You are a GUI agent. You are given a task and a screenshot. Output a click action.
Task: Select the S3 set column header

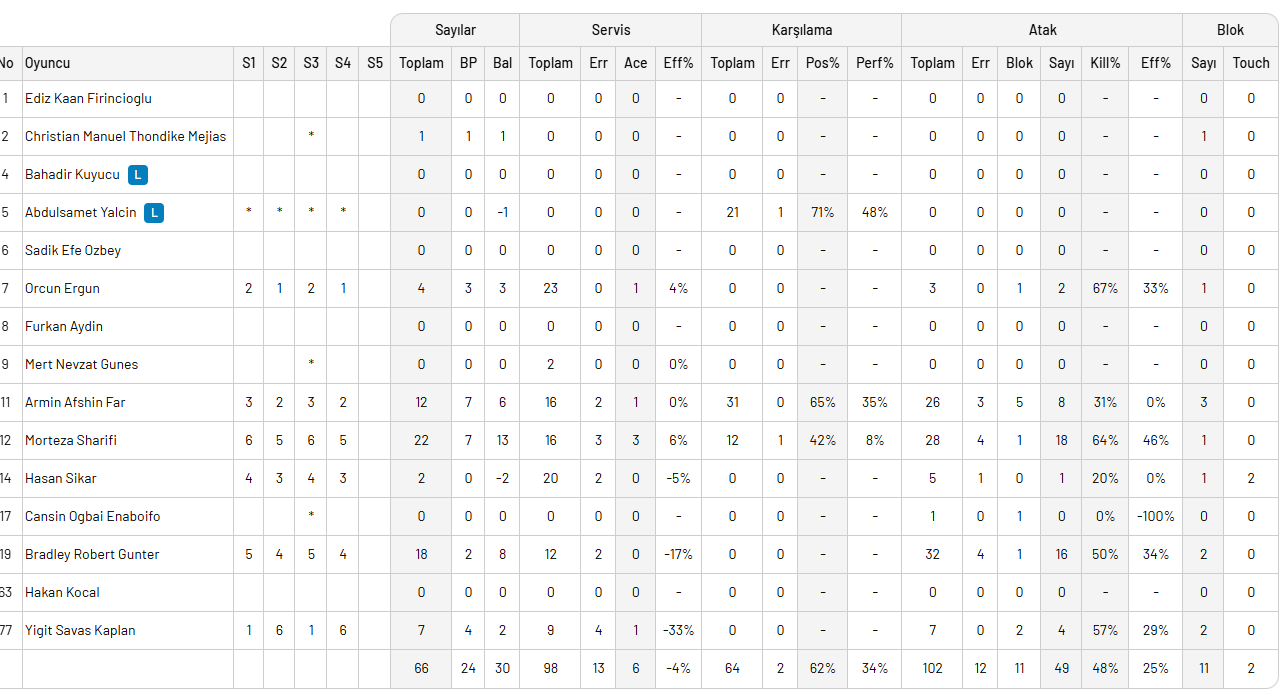[x=311, y=63]
